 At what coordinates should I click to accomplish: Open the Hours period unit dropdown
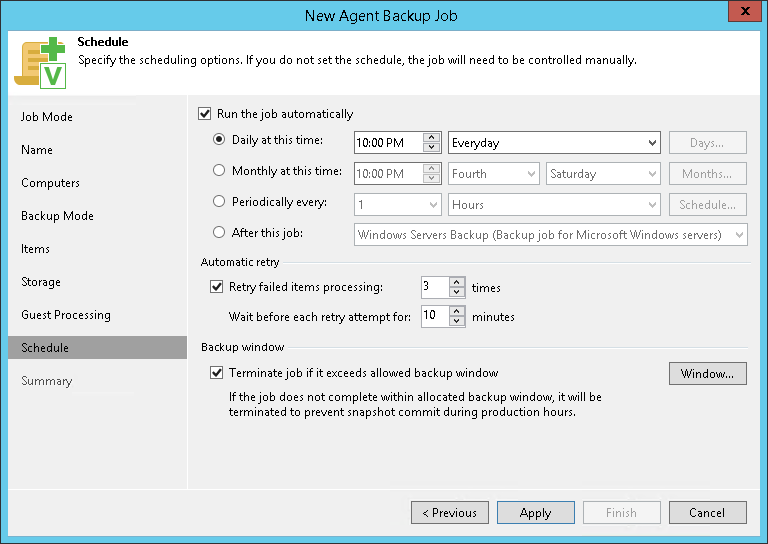click(x=554, y=204)
